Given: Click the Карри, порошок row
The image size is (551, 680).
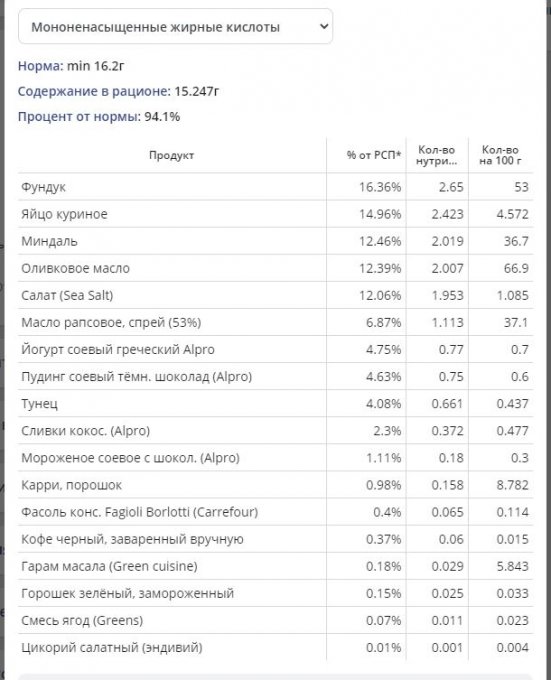Looking at the screenshot, I should coord(275,485).
